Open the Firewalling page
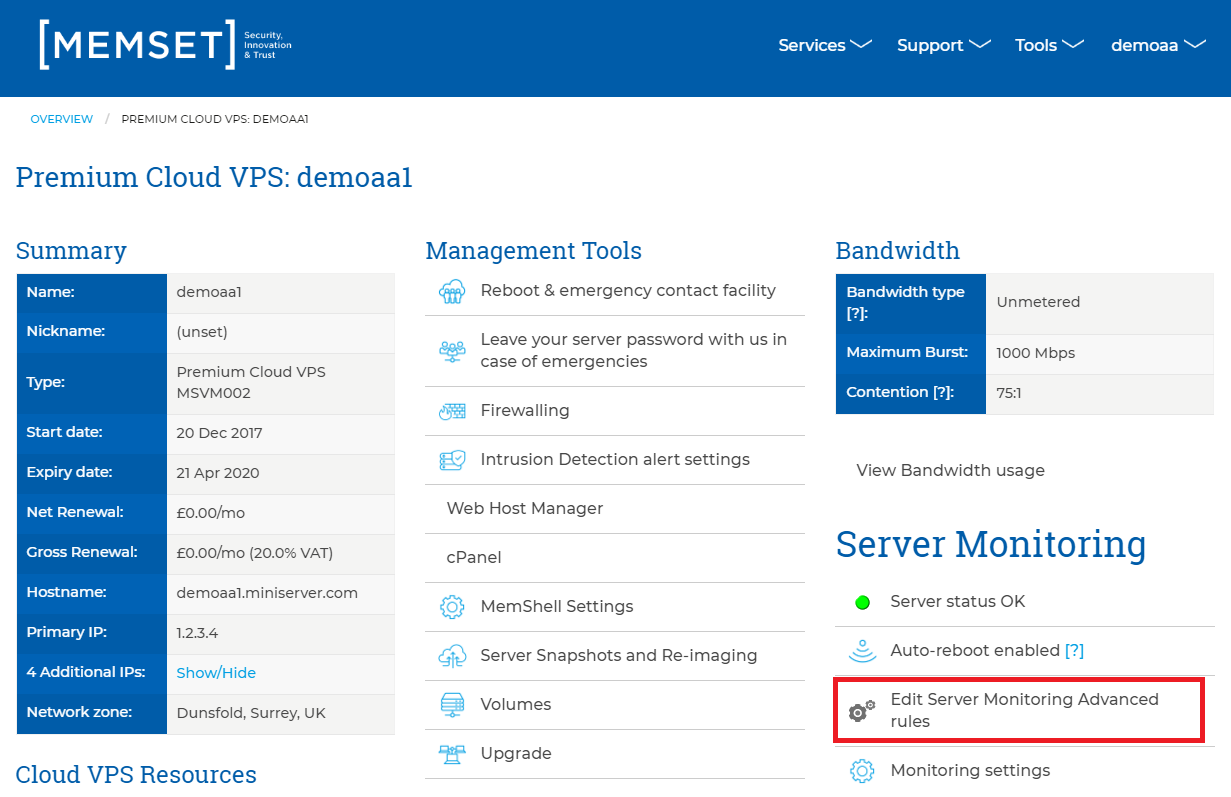Image resolution: width=1231 pixels, height=797 pixels. click(525, 411)
